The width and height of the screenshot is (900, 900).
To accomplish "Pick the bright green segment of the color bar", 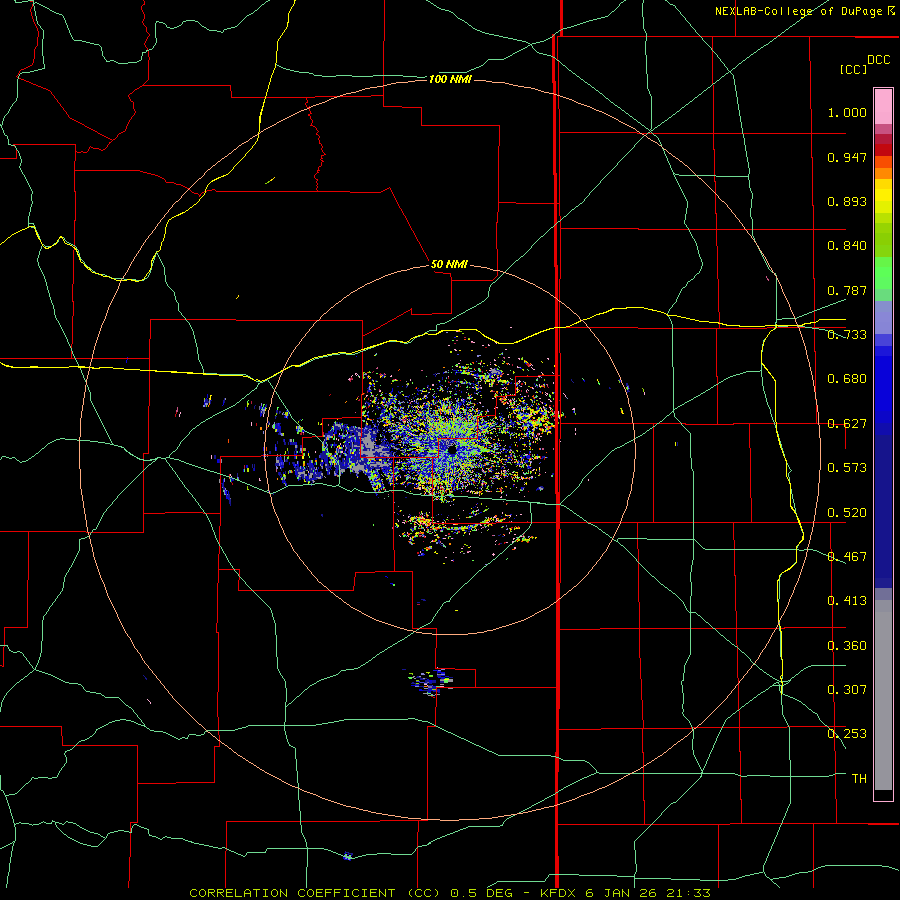I will tap(883, 272).
